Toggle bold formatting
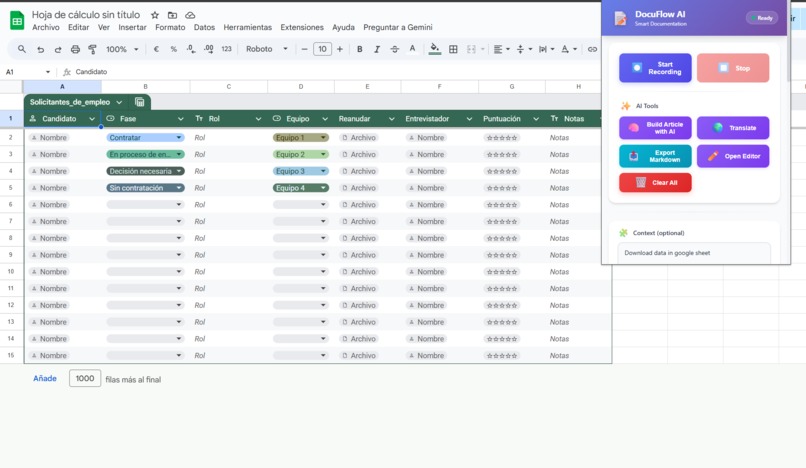 point(360,49)
